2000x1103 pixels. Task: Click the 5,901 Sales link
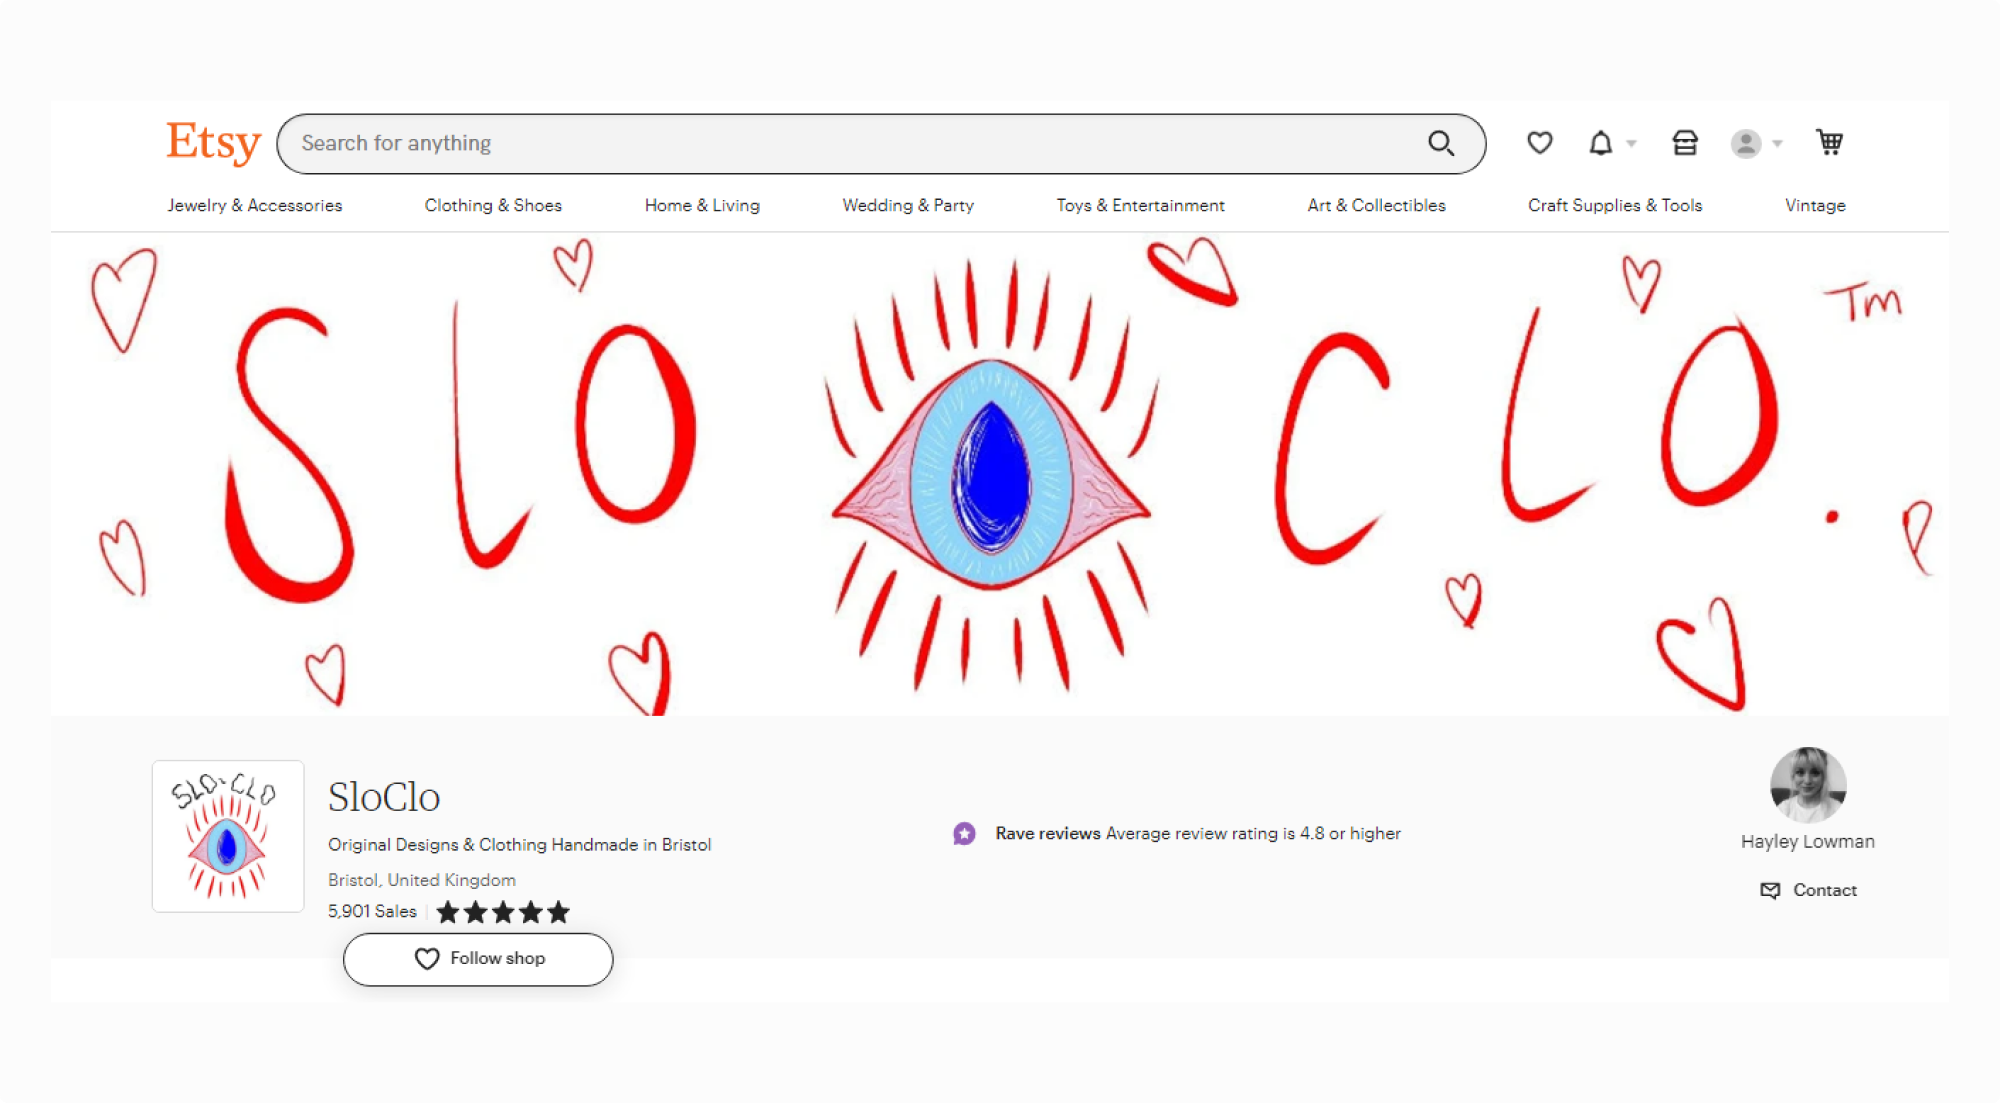click(372, 912)
